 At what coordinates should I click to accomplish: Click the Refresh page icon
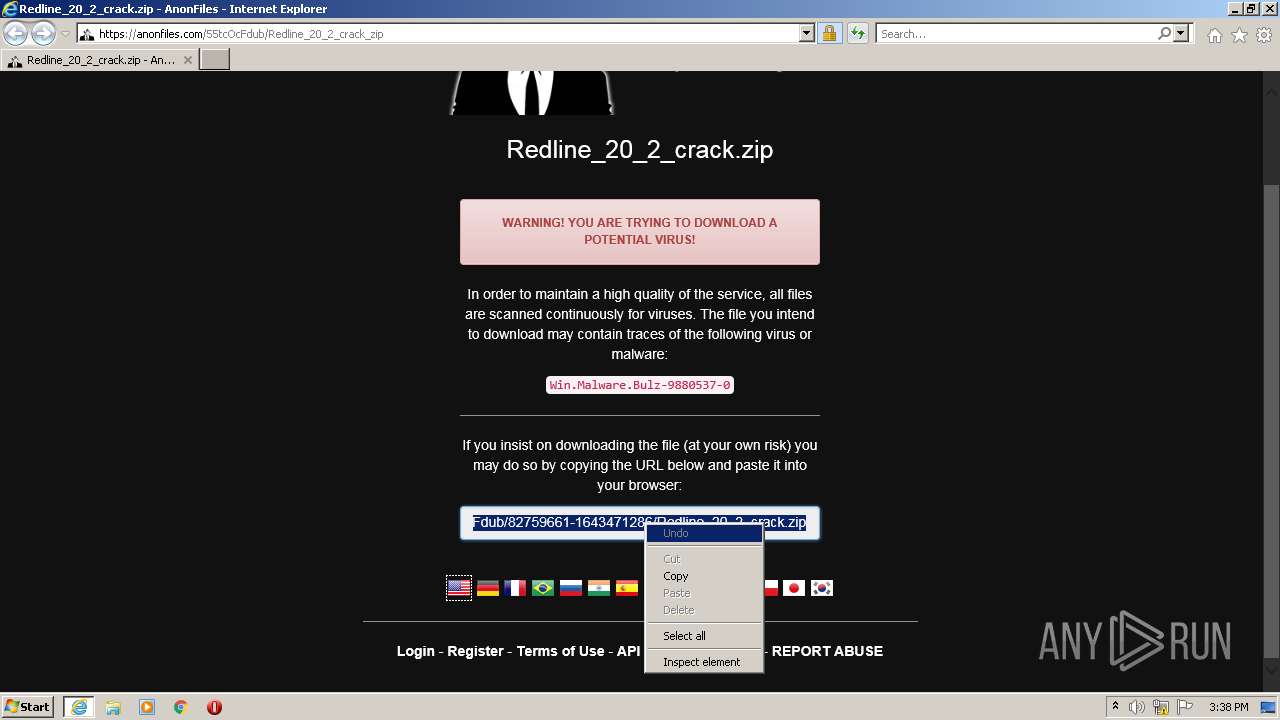(x=858, y=34)
